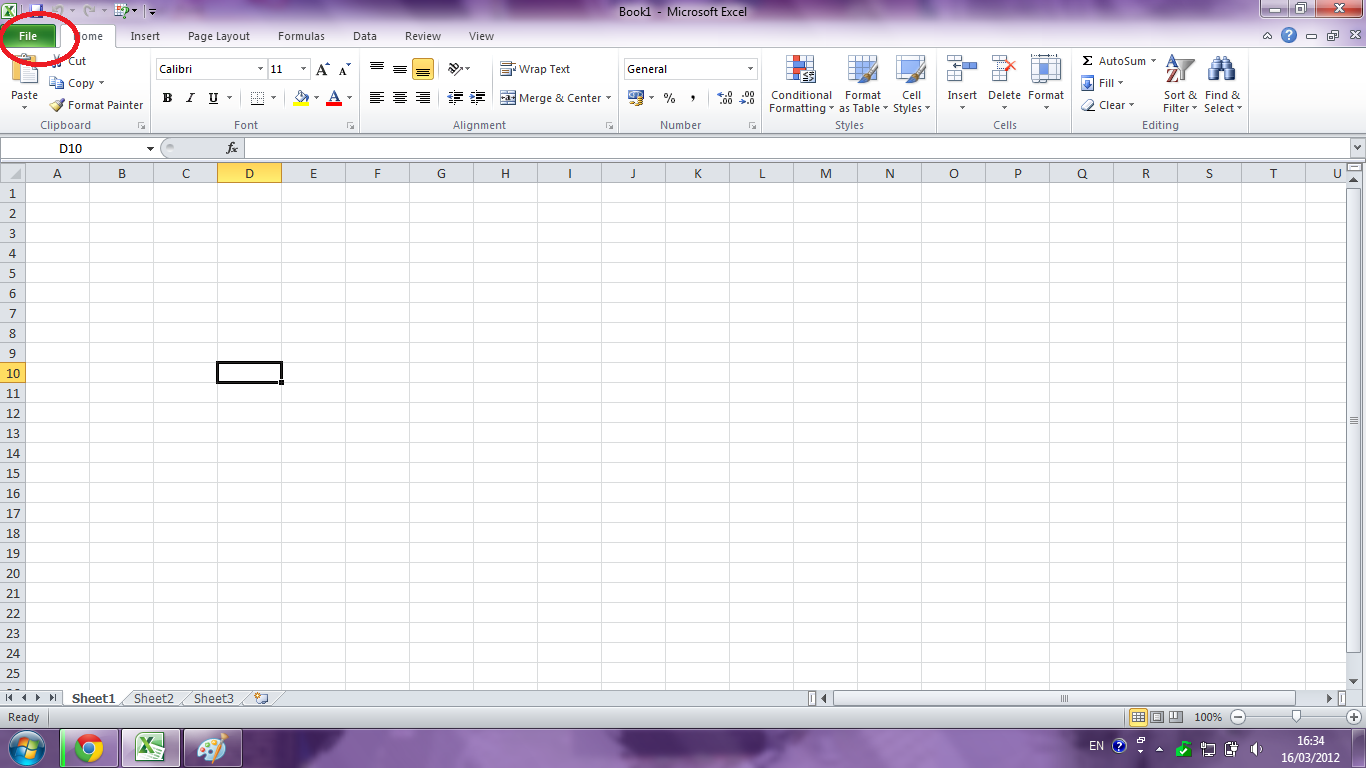This screenshot has height=768, width=1366.
Task: Align text to the right
Action: point(423,98)
